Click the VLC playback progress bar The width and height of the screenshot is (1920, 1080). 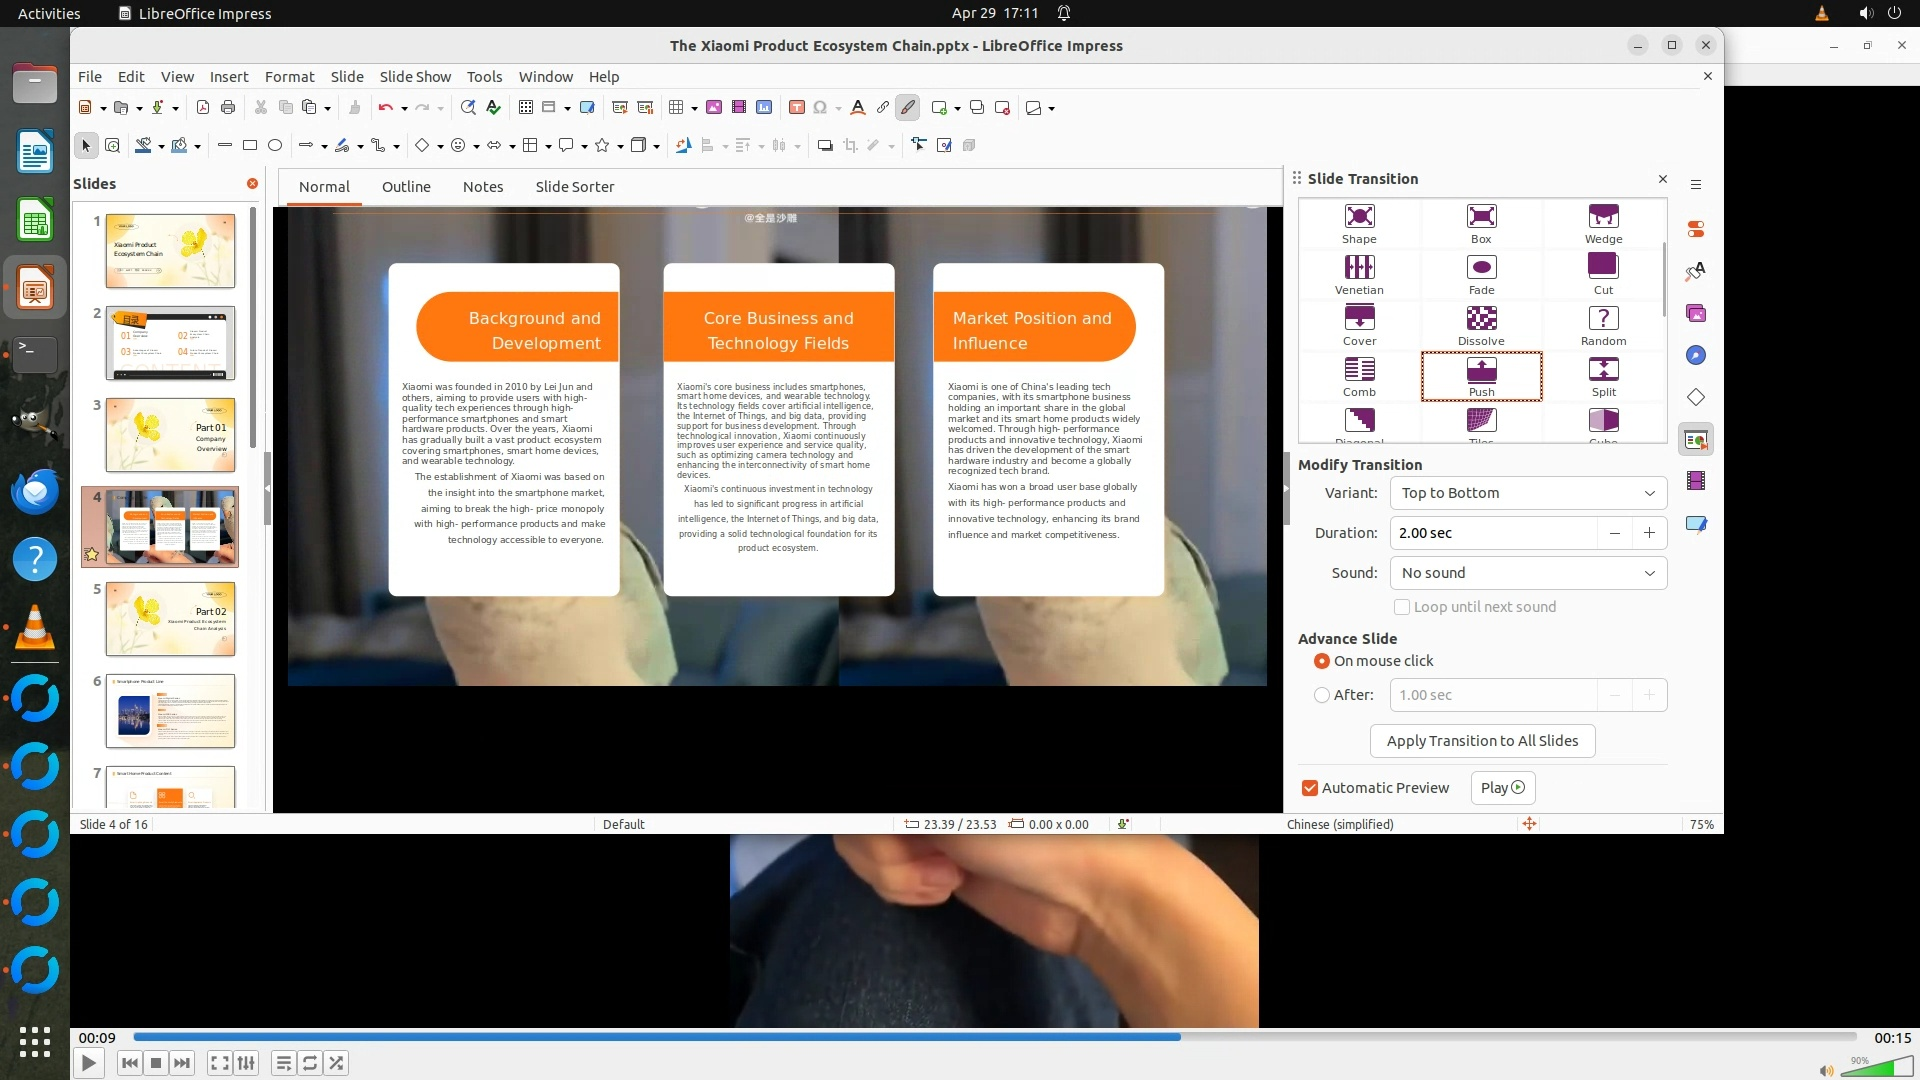pyautogui.click(x=994, y=1037)
